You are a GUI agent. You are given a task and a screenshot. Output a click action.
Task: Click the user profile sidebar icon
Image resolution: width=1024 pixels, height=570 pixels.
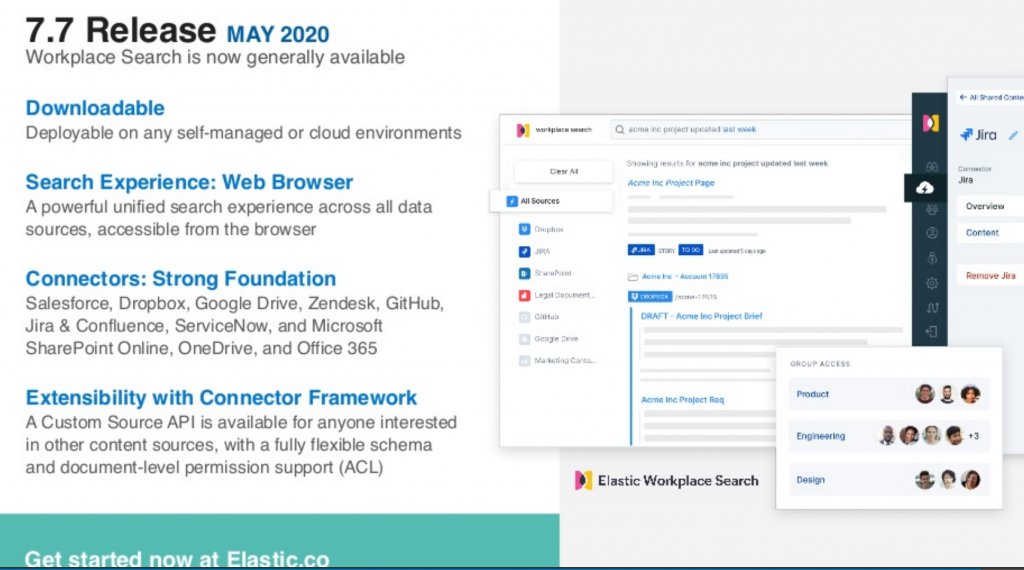tap(932, 233)
